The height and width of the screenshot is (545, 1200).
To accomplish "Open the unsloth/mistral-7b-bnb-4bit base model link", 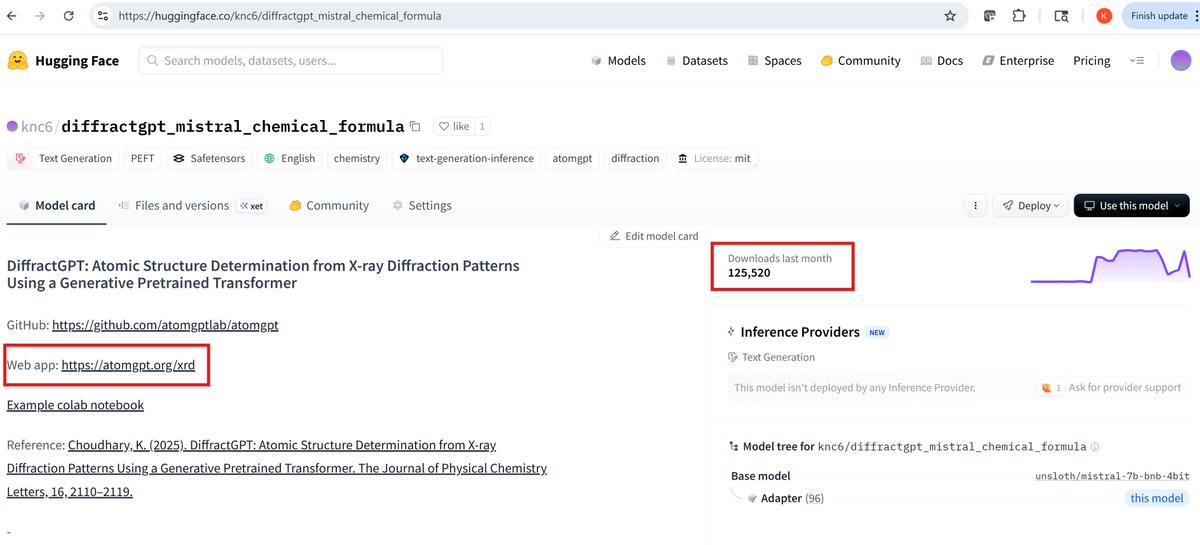I will click(x=1112, y=476).
